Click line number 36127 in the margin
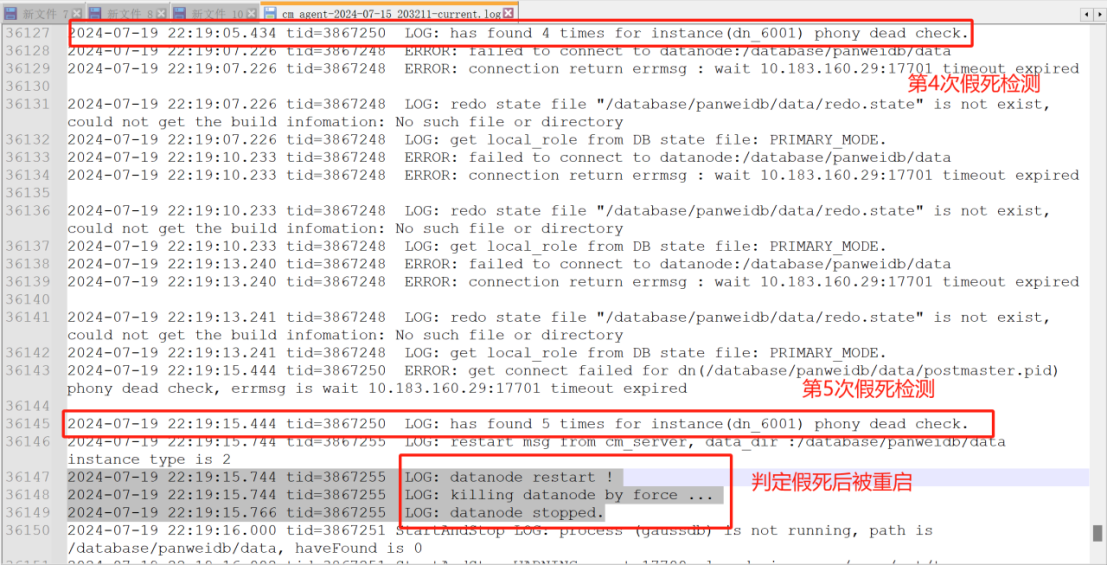The height and width of the screenshot is (565, 1108). coord(28,33)
